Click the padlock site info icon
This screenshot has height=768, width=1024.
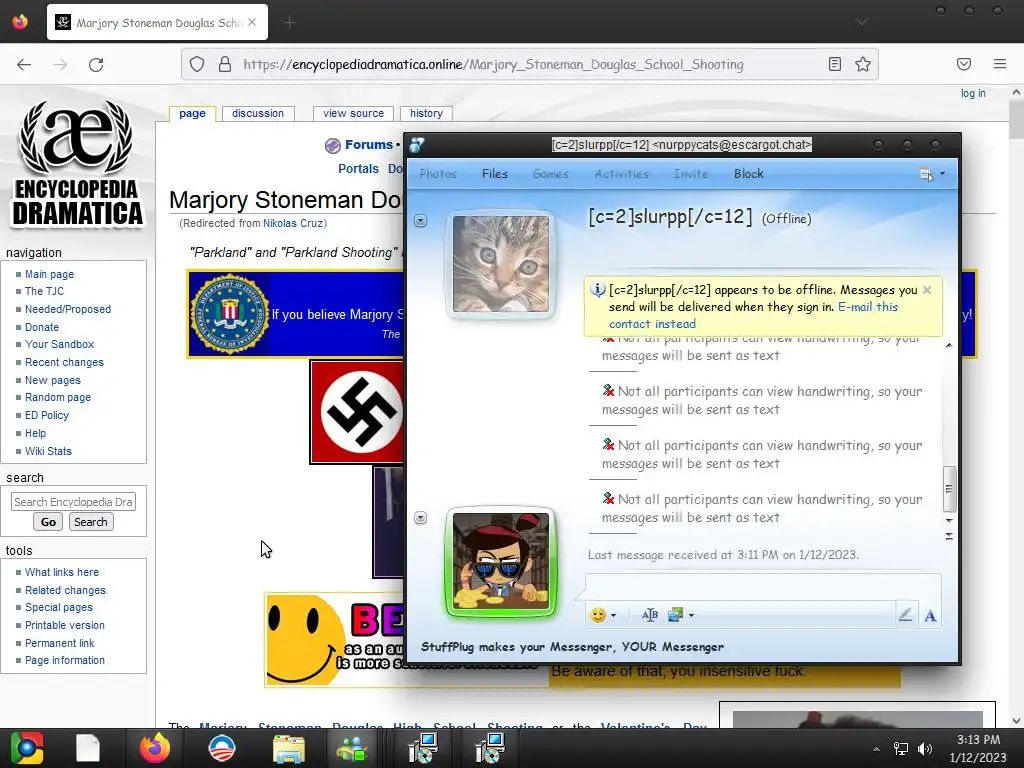pos(225,64)
